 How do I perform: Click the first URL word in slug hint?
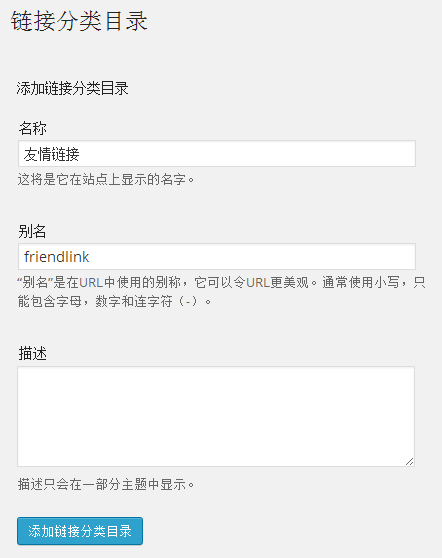(x=91, y=283)
